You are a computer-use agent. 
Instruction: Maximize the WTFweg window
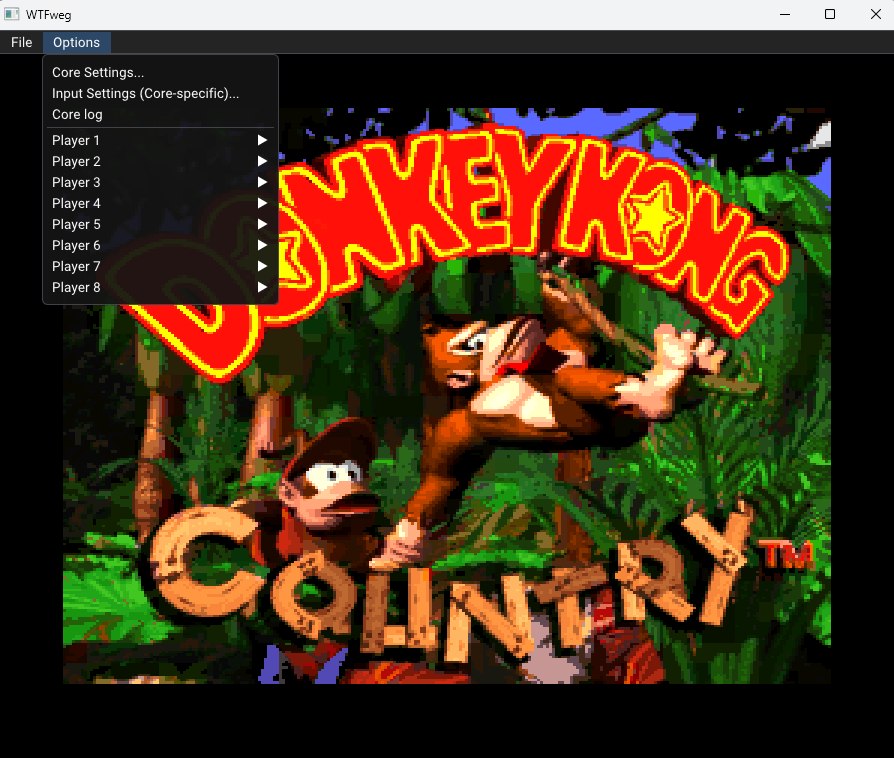[830, 14]
